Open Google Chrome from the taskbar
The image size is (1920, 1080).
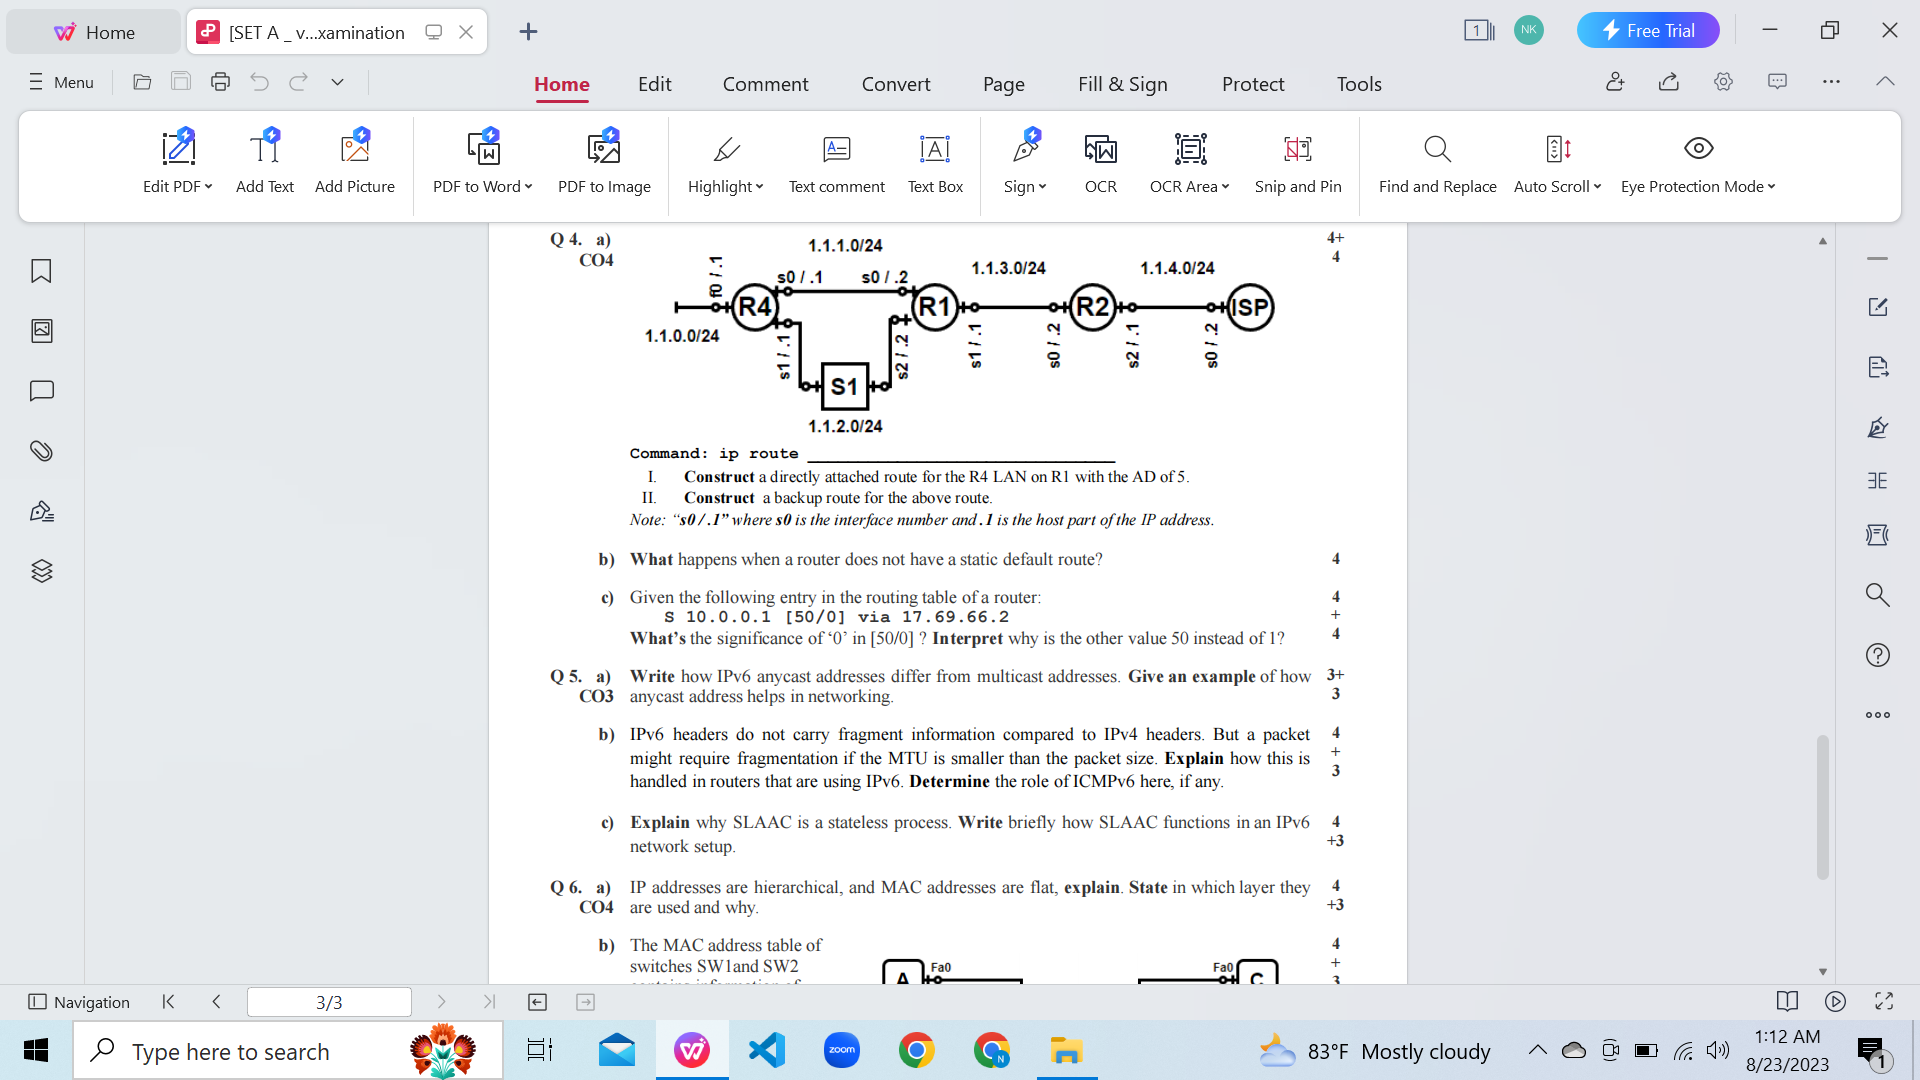pos(917,1051)
